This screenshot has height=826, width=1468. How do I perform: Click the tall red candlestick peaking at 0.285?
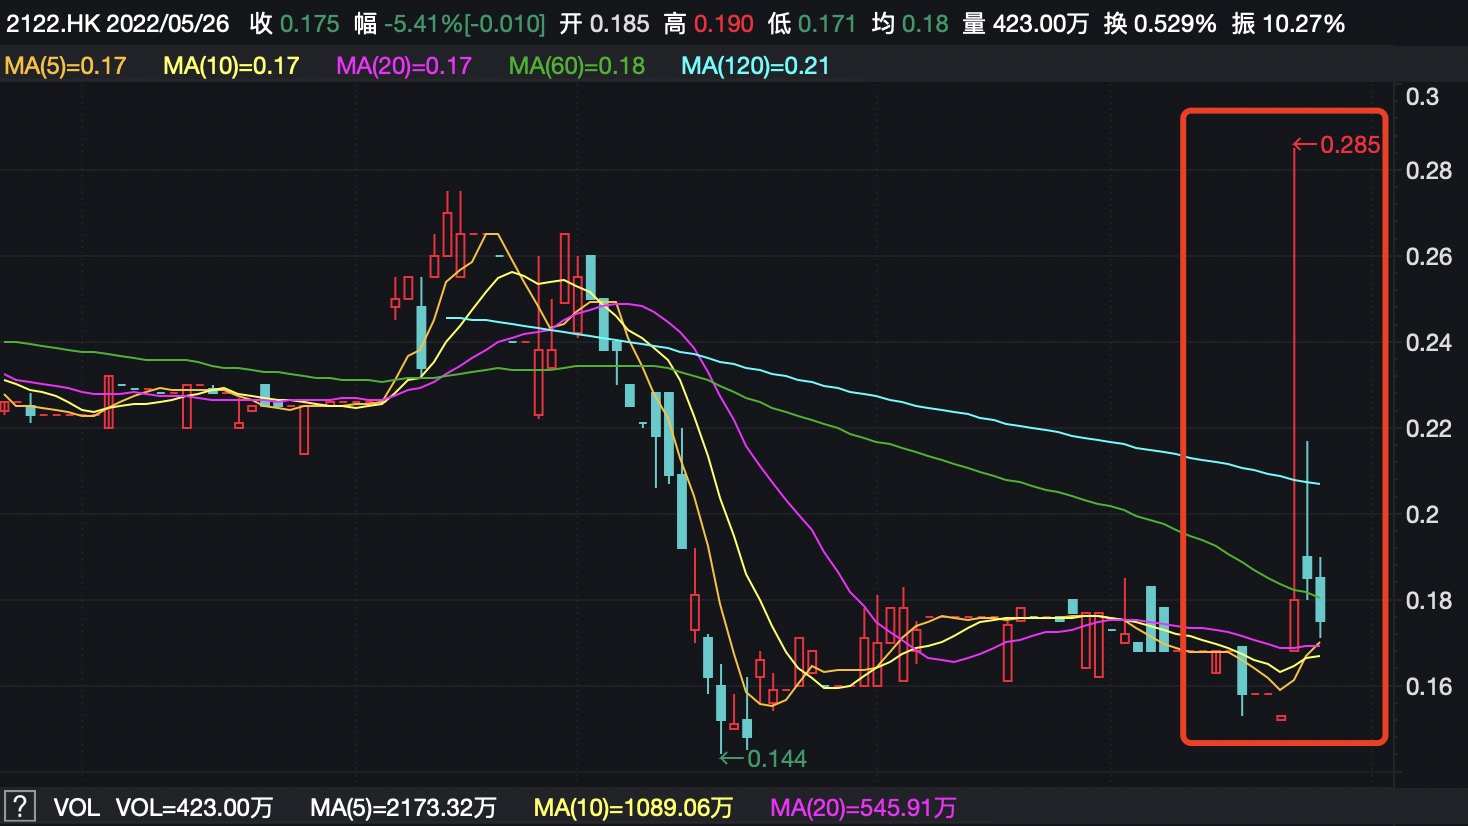pos(1294,400)
